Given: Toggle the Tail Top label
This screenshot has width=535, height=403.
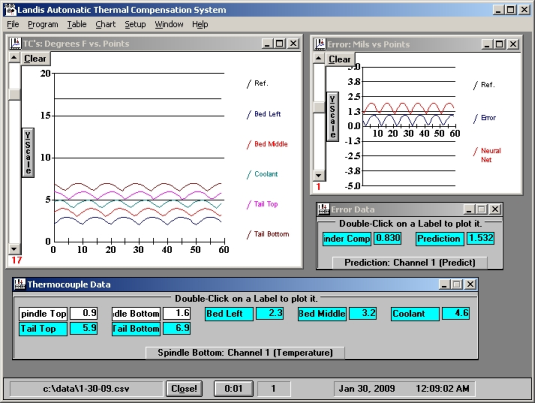Looking at the screenshot, I should tap(43, 329).
